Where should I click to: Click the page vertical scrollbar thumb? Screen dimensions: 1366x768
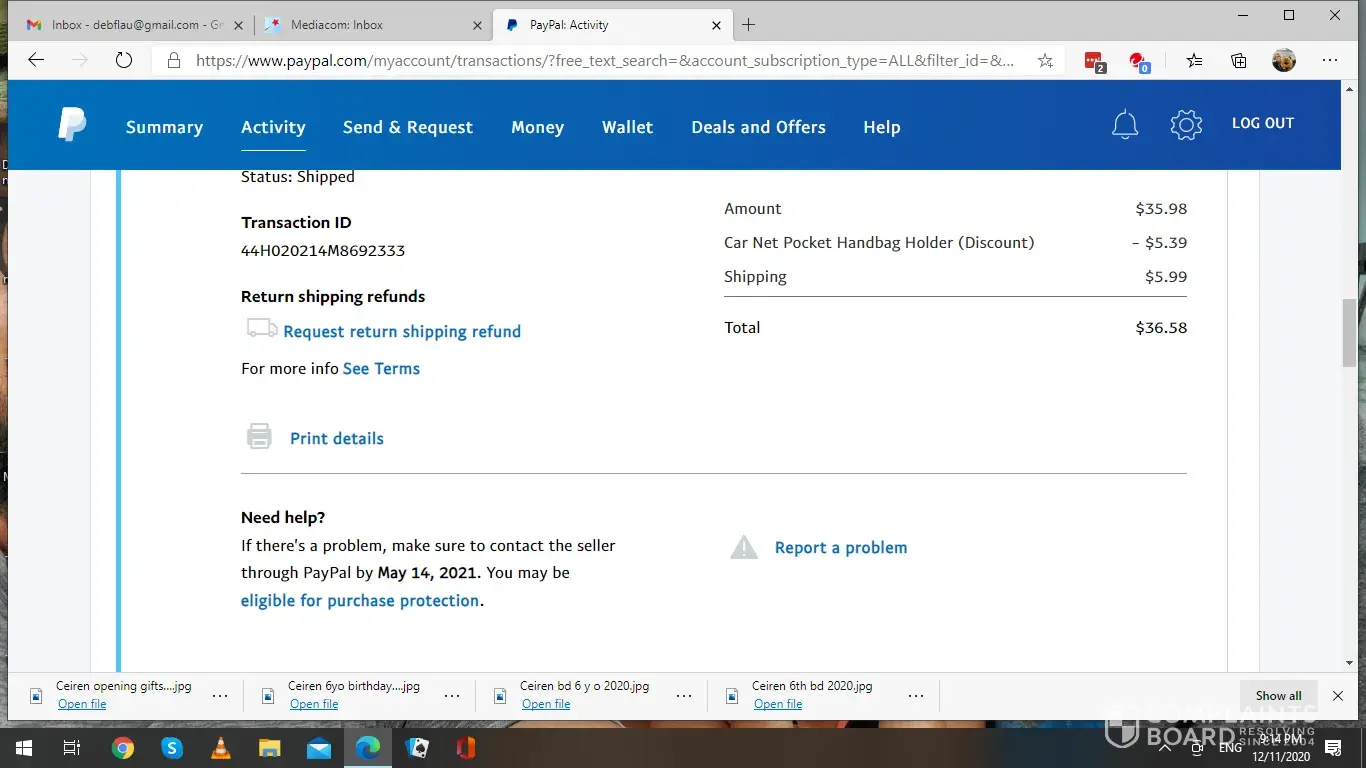click(1349, 332)
